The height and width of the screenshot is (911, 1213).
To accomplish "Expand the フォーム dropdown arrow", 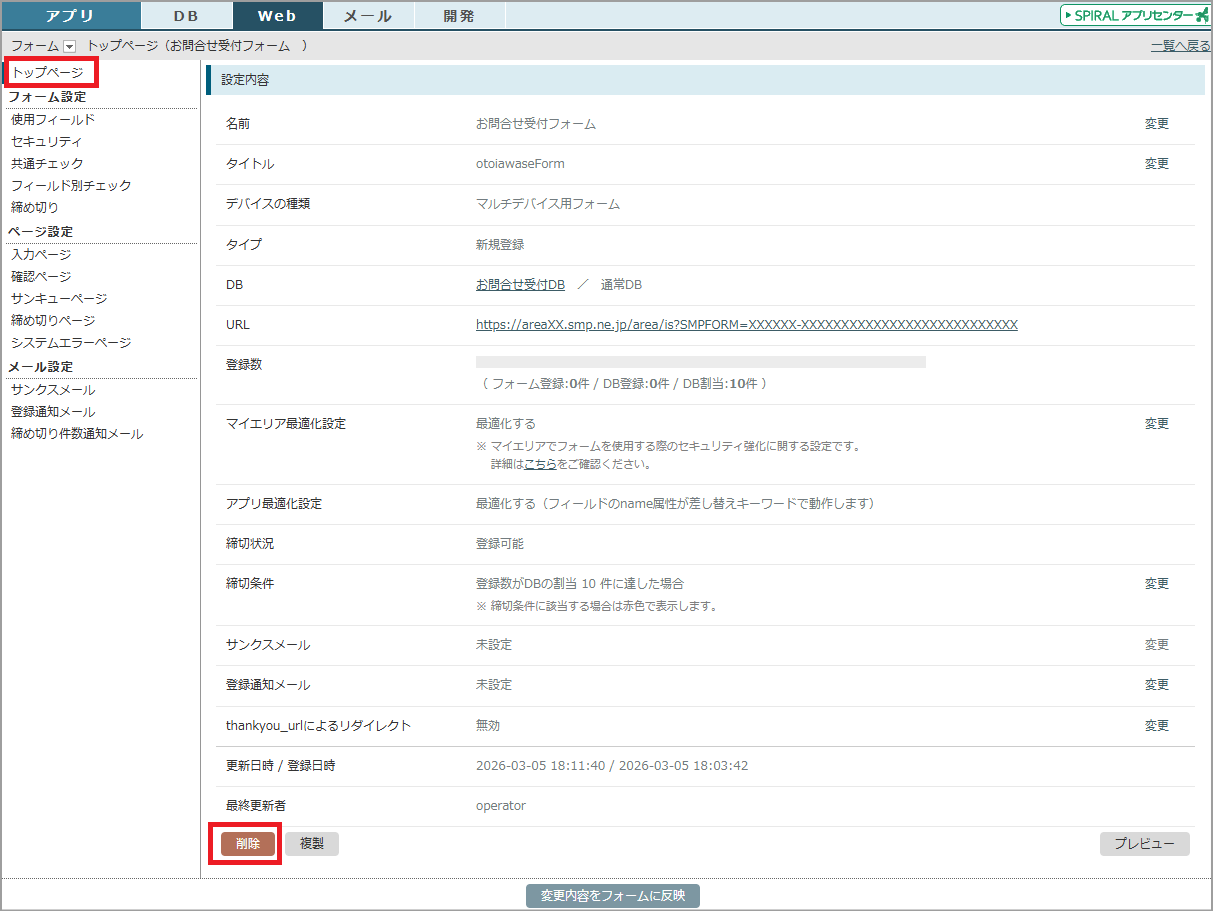I will click(x=69, y=46).
